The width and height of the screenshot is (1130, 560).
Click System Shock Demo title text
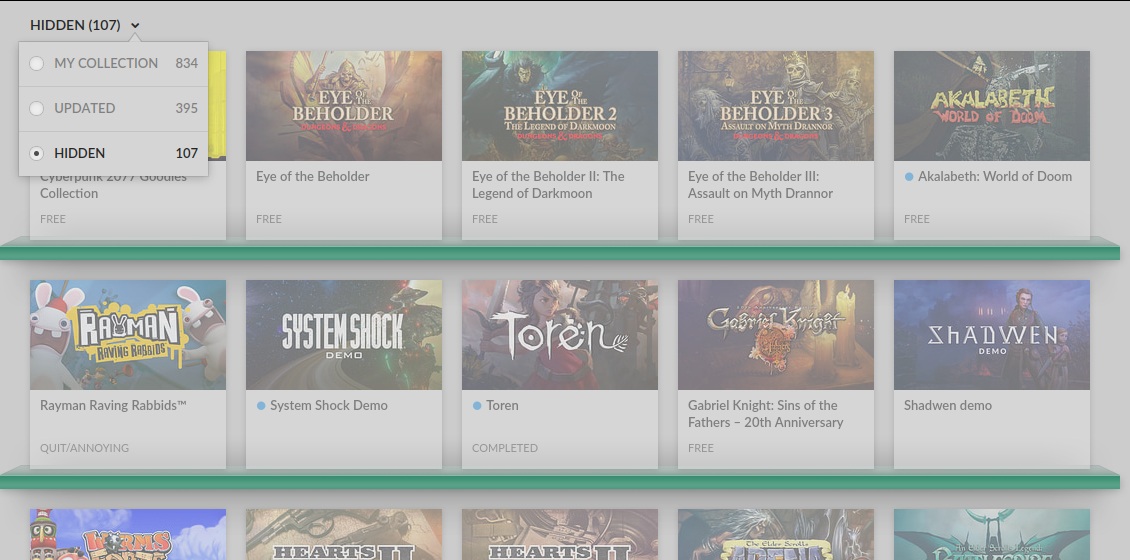[x=329, y=406]
